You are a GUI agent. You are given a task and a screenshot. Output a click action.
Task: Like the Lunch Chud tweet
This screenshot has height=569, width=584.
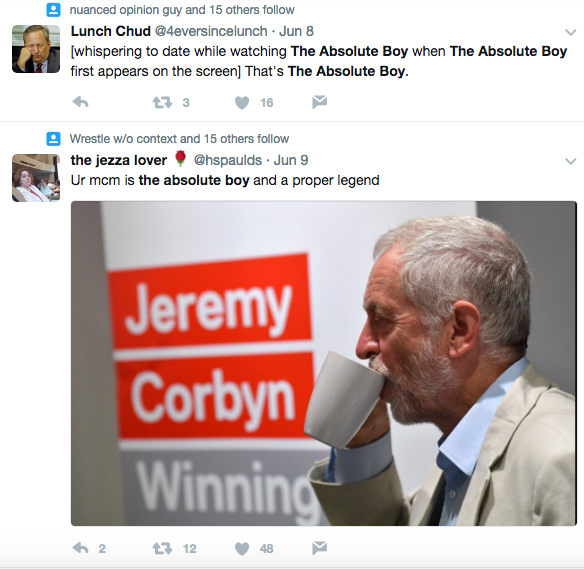242,103
